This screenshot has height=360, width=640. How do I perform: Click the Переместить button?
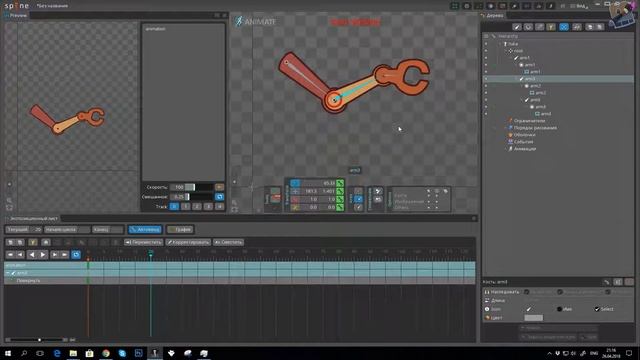pyautogui.click(x=143, y=242)
